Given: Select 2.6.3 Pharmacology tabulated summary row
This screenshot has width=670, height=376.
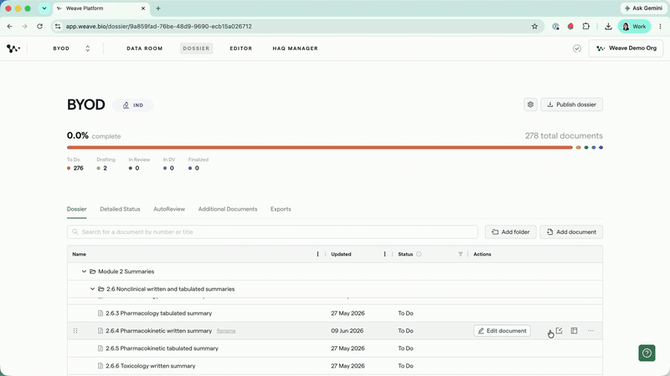Looking at the screenshot, I should click(335, 313).
